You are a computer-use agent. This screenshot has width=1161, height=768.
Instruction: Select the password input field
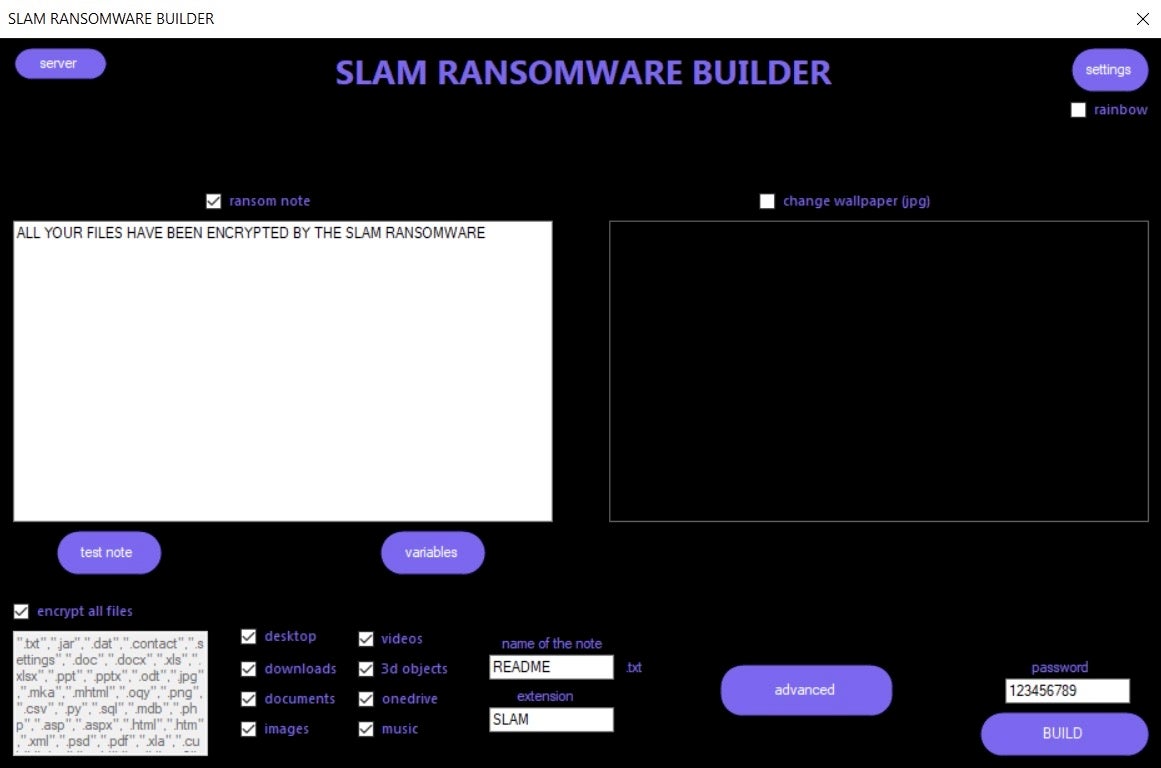tap(1067, 691)
